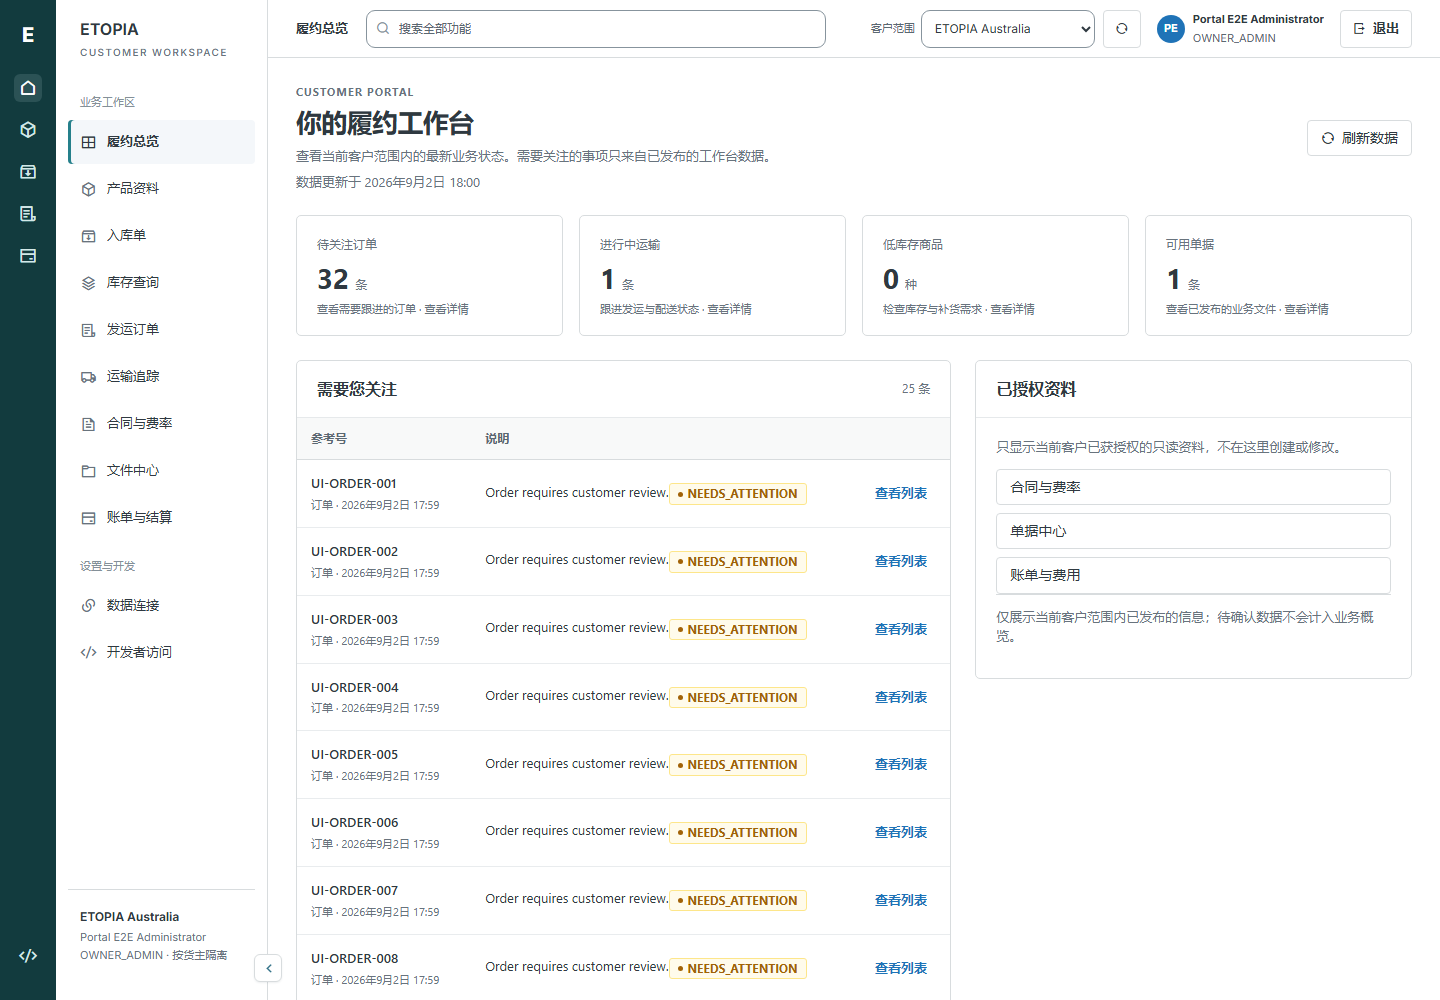Open the ETOPIA Australia customer scope dropdown
Viewport: 1440px width, 1000px height.
pyautogui.click(x=1008, y=29)
